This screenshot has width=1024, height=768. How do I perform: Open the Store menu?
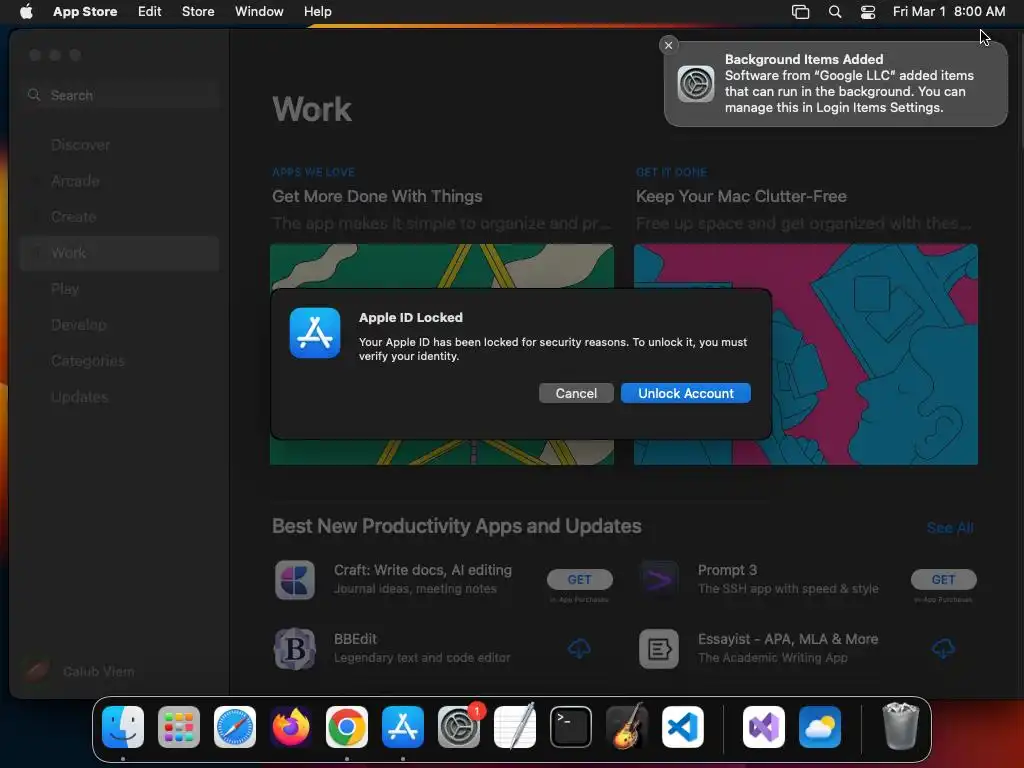[x=198, y=12]
